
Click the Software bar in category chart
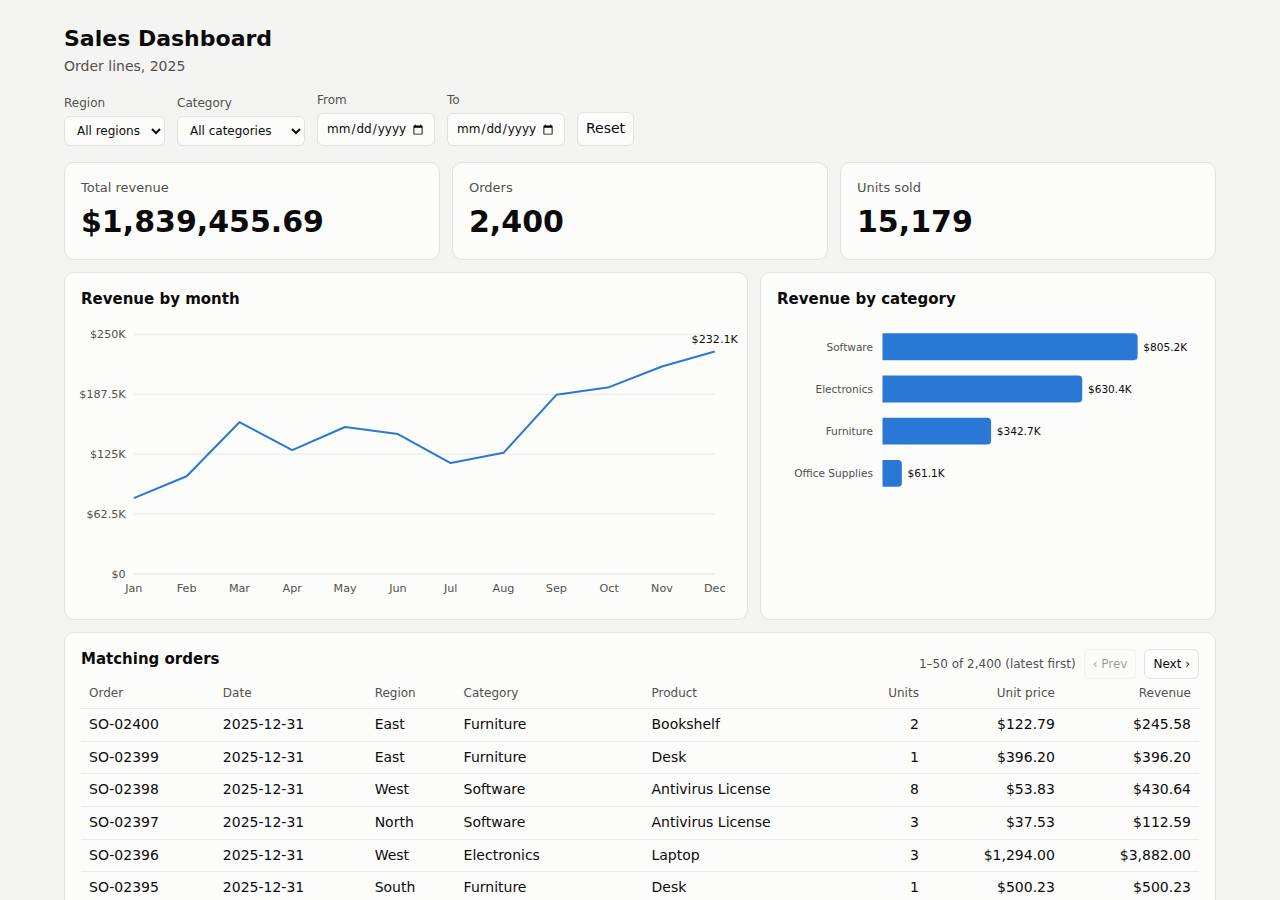(x=1010, y=347)
